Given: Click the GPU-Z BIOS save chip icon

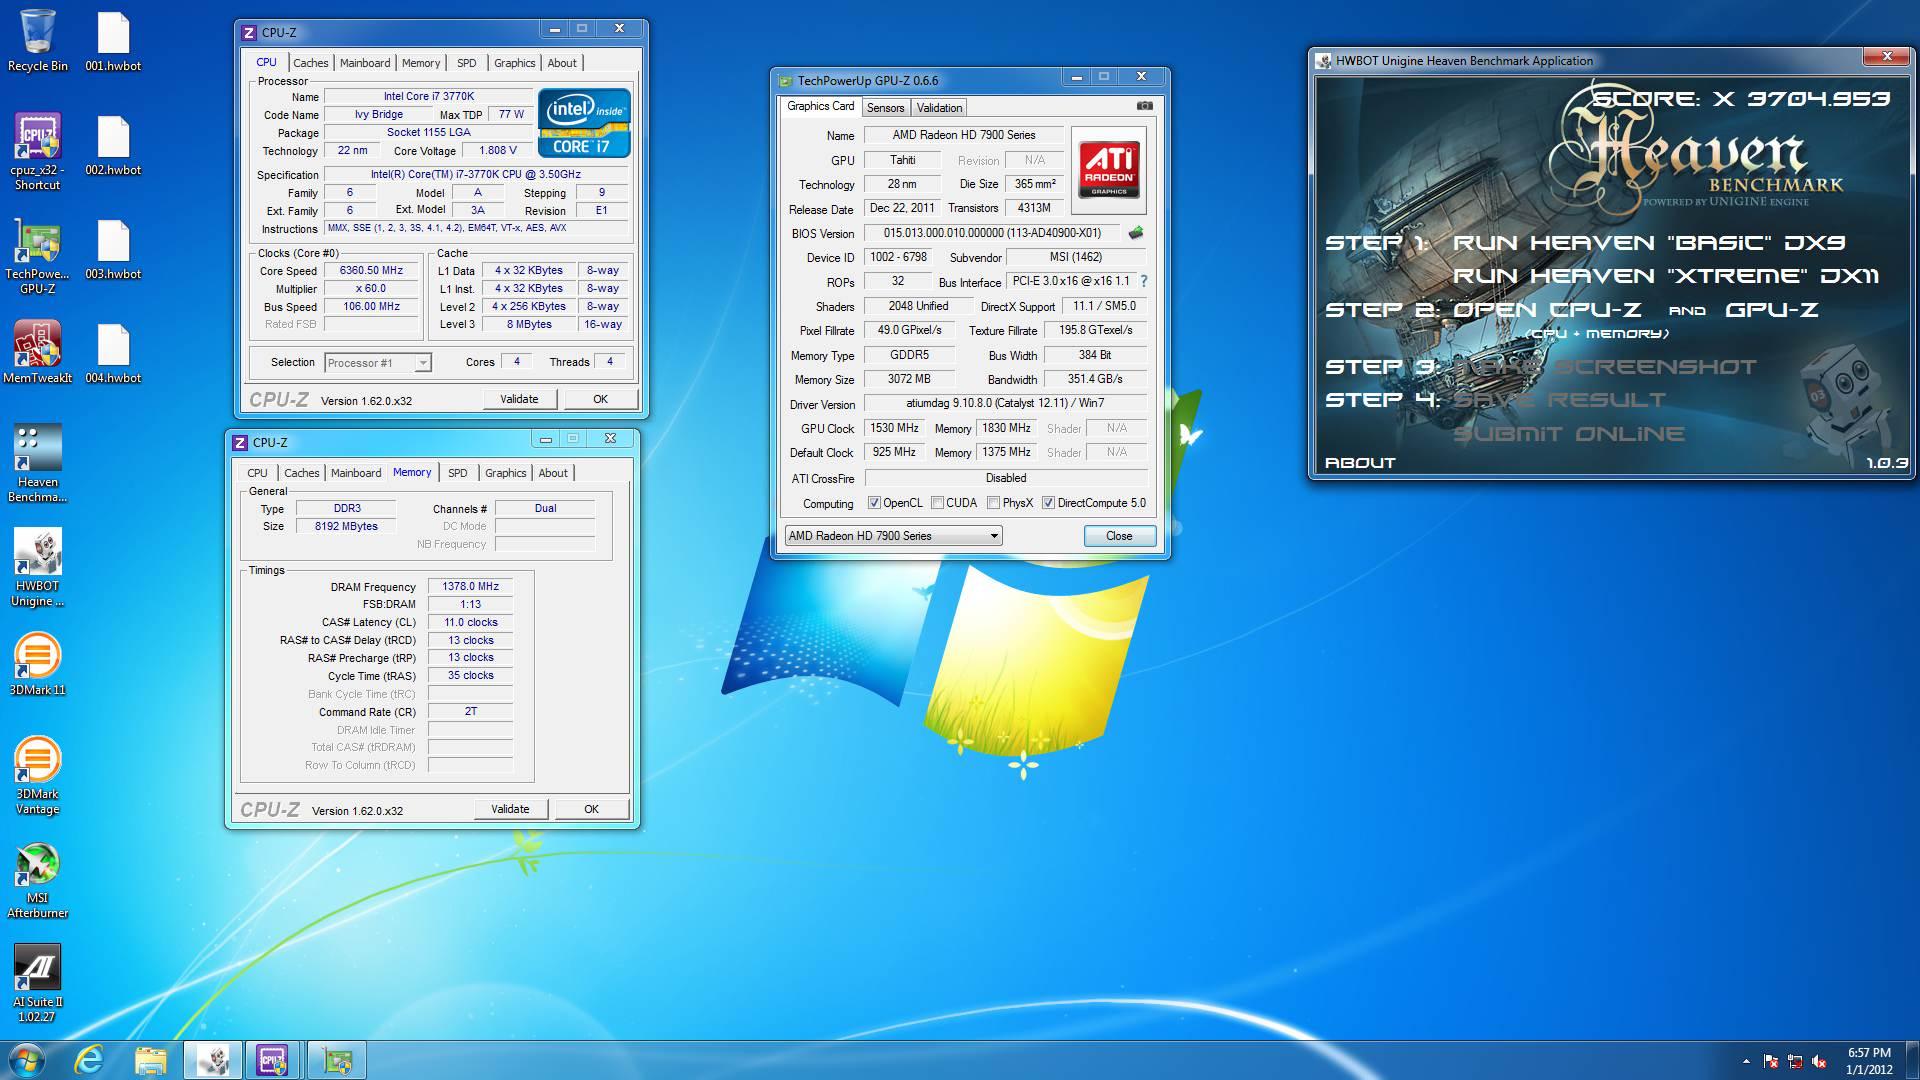Looking at the screenshot, I should click(x=1135, y=233).
